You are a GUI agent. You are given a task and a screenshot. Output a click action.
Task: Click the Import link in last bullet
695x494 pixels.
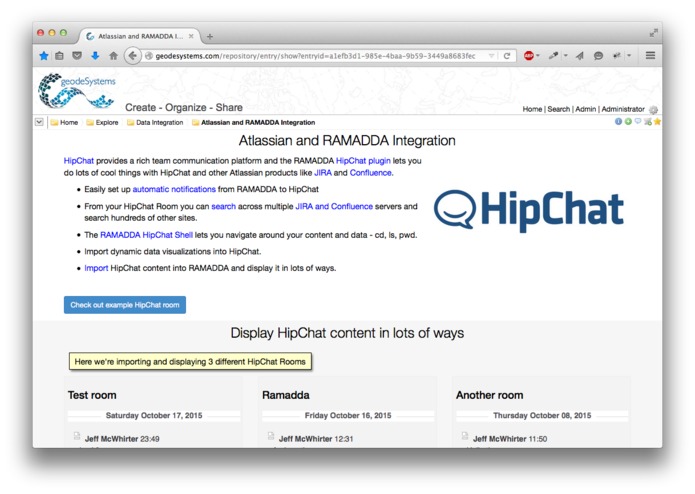click(x=96, y=268)
